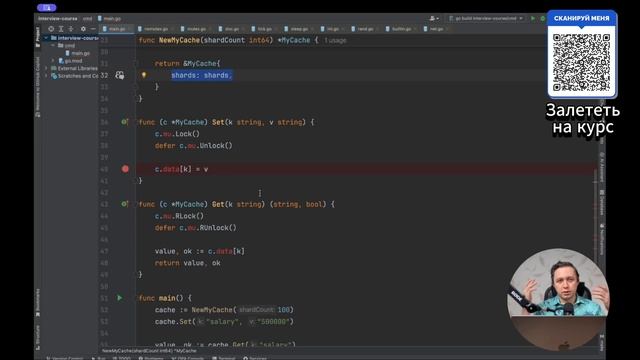Start debugging with green bug icon

[x=542, y=18]
